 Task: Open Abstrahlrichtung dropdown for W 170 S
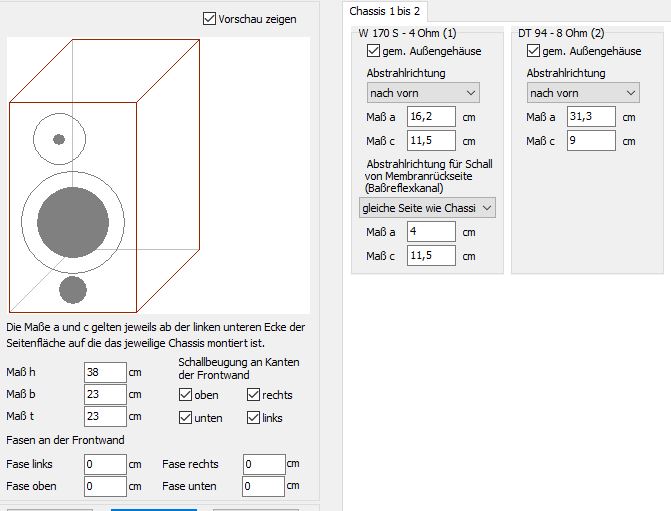tap(423, 93)
